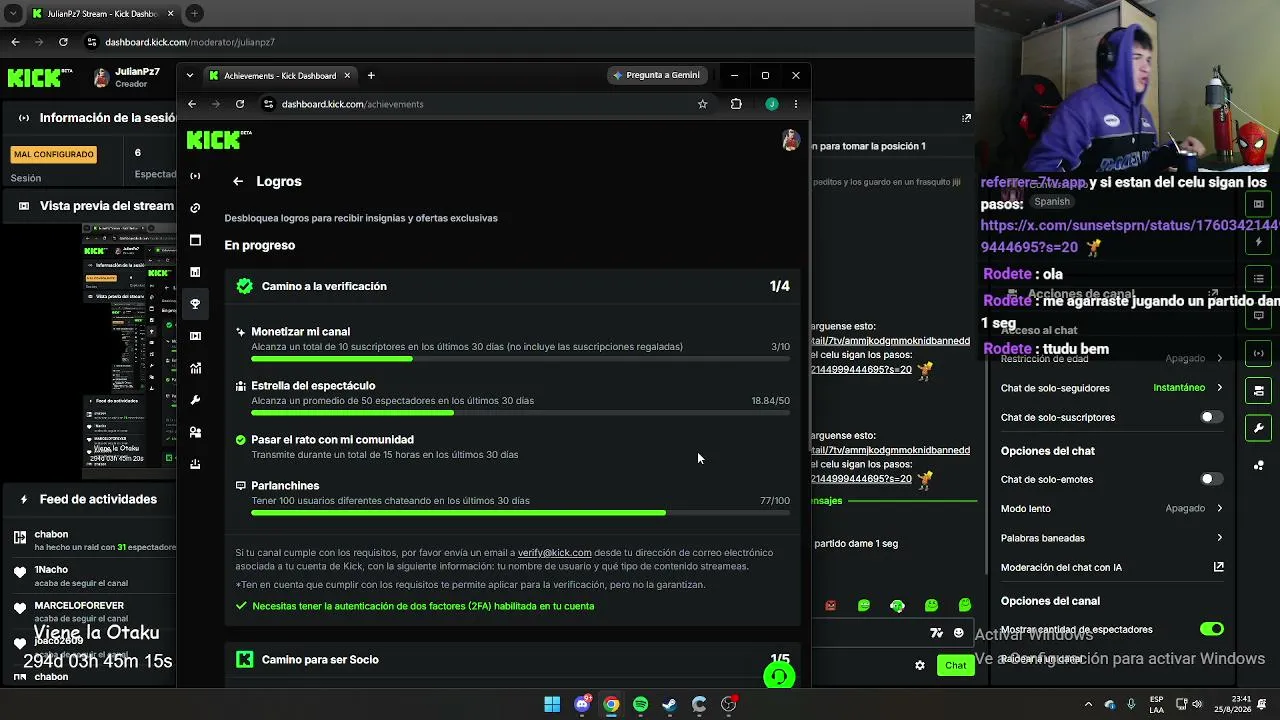Open the bar-chart icon in Achievements sidebar
Screen dimensions: 1280x720
195,272
